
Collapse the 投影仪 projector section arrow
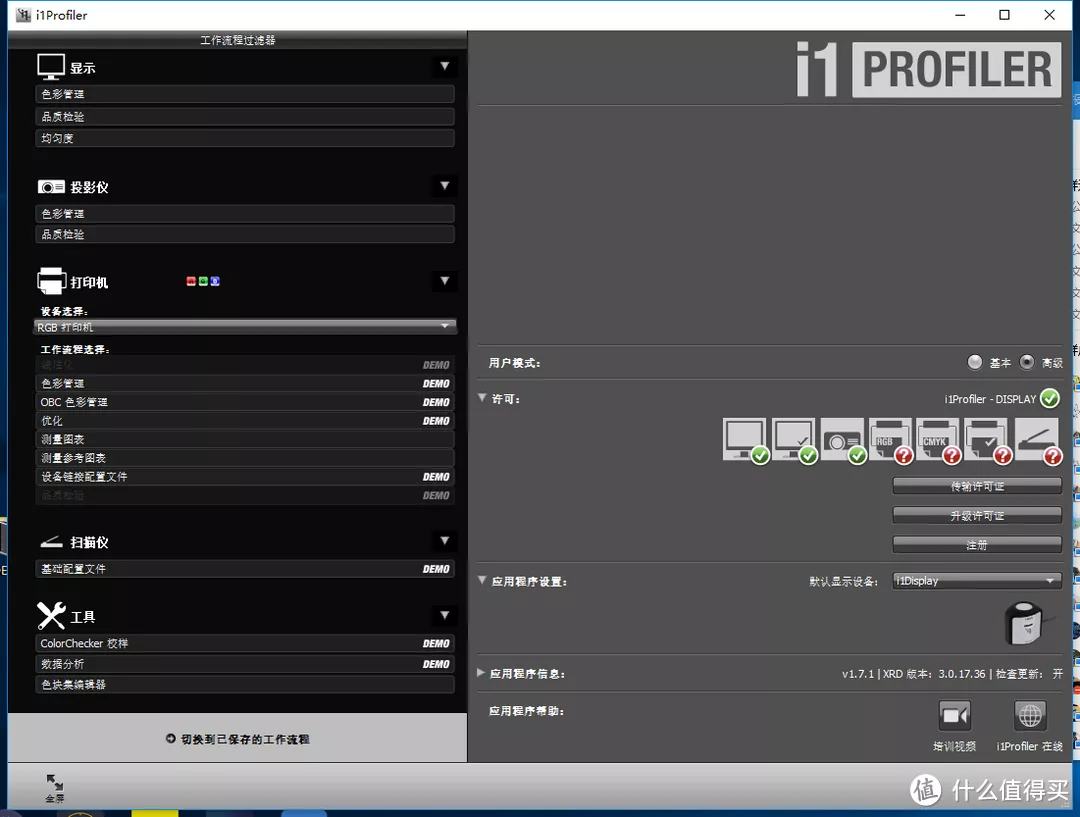[x=444, y=185]
